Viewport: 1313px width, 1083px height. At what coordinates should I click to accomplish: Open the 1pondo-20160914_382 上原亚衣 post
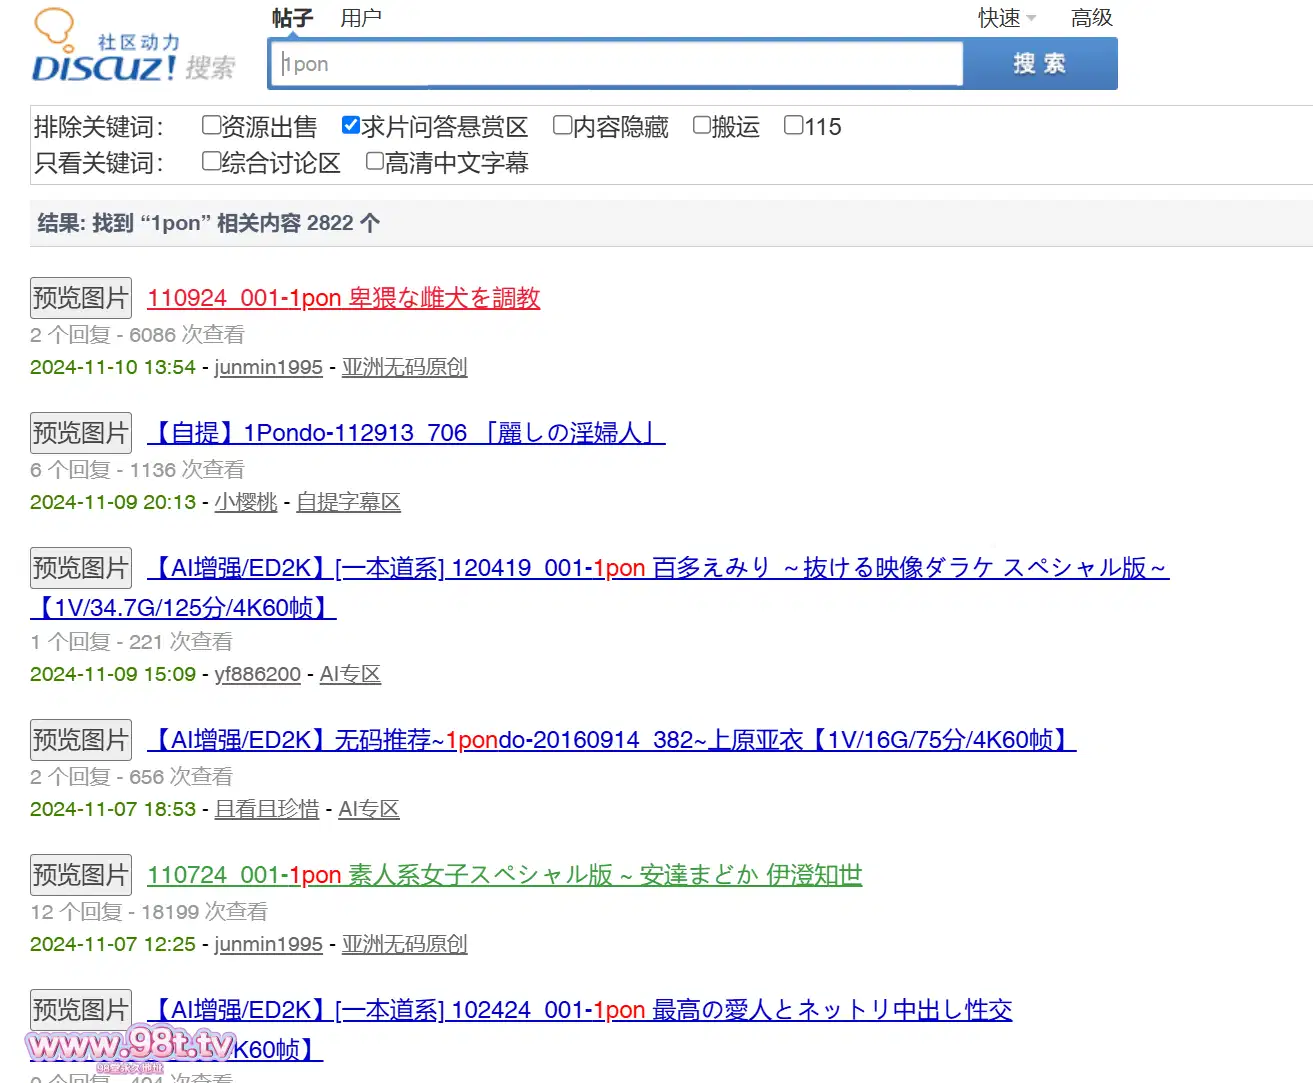(612, 740)
